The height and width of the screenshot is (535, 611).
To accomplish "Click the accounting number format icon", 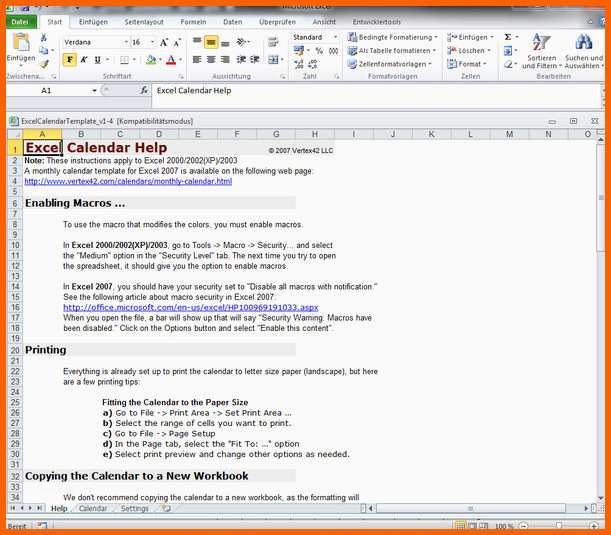I will coord(299,50).
